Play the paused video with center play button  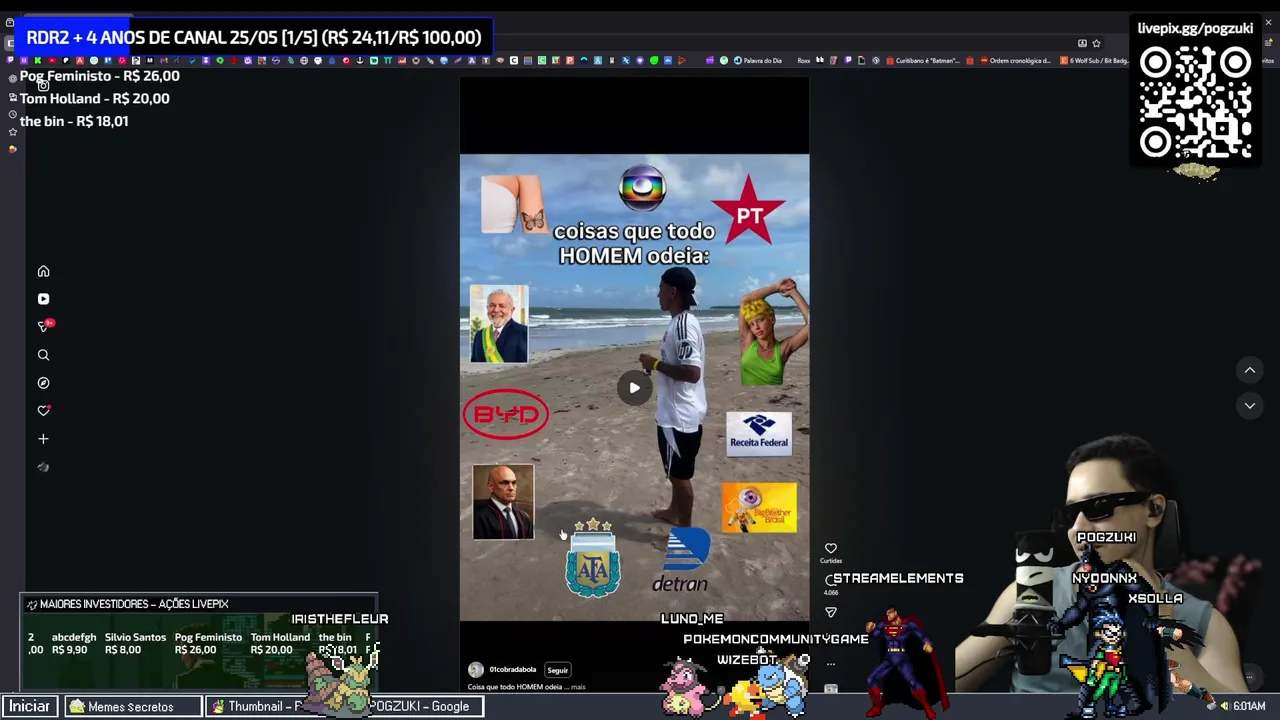[634, 388]
